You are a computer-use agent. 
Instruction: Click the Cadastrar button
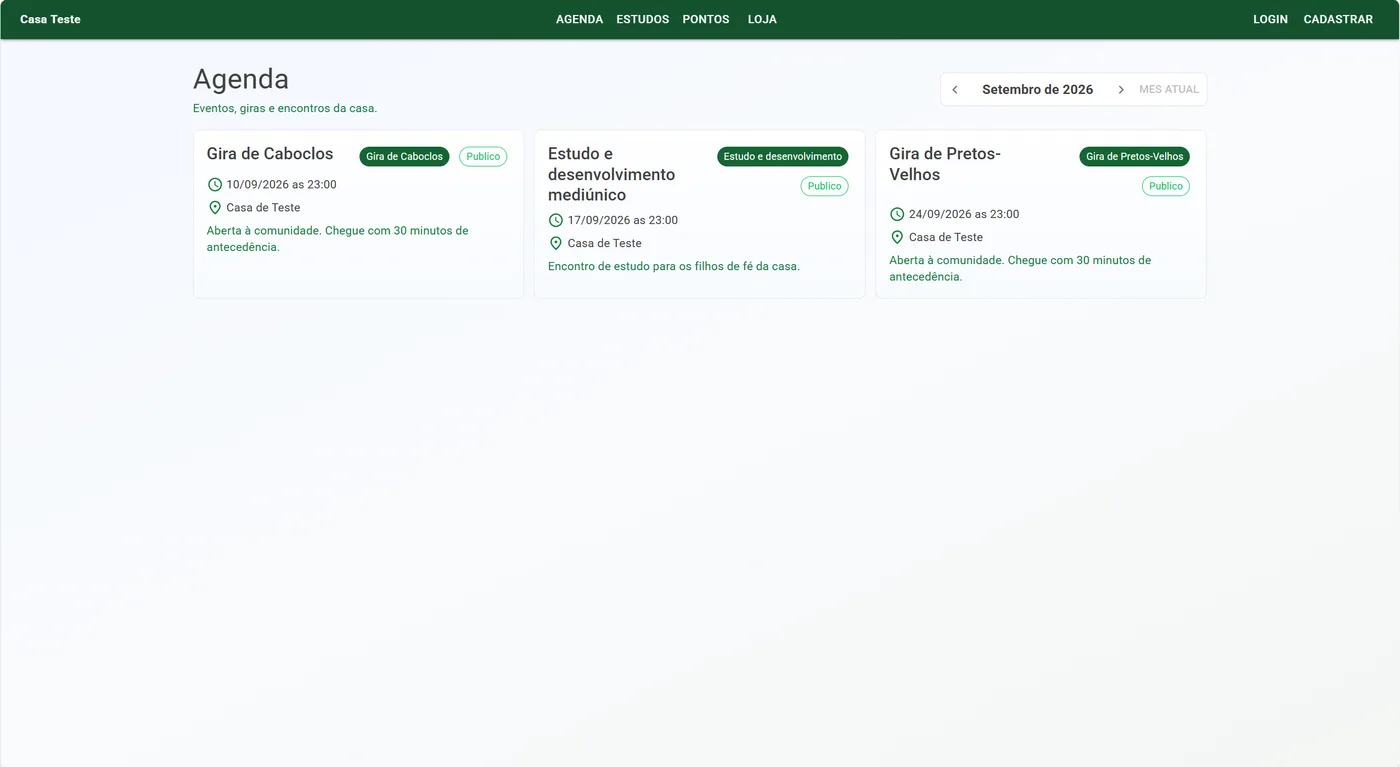[1338, 19]
